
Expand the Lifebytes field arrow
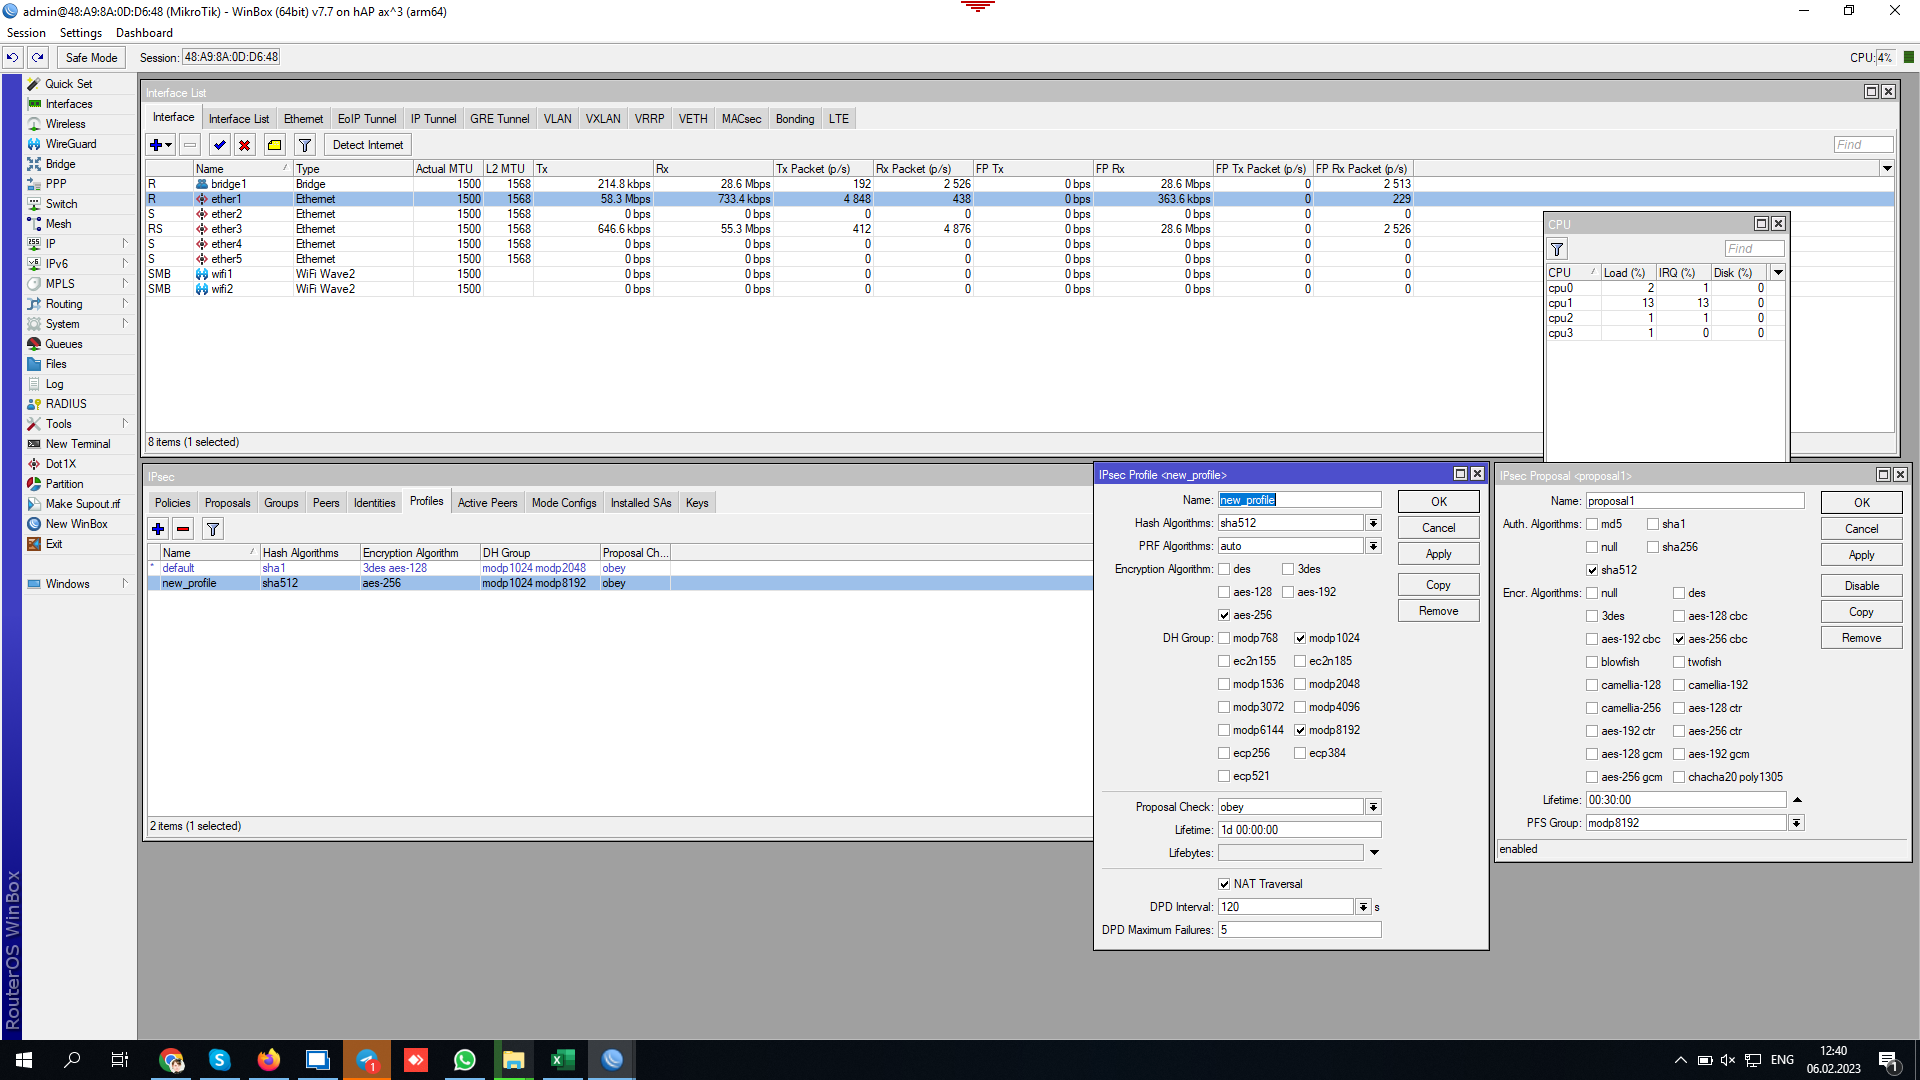pos(1375,853)
